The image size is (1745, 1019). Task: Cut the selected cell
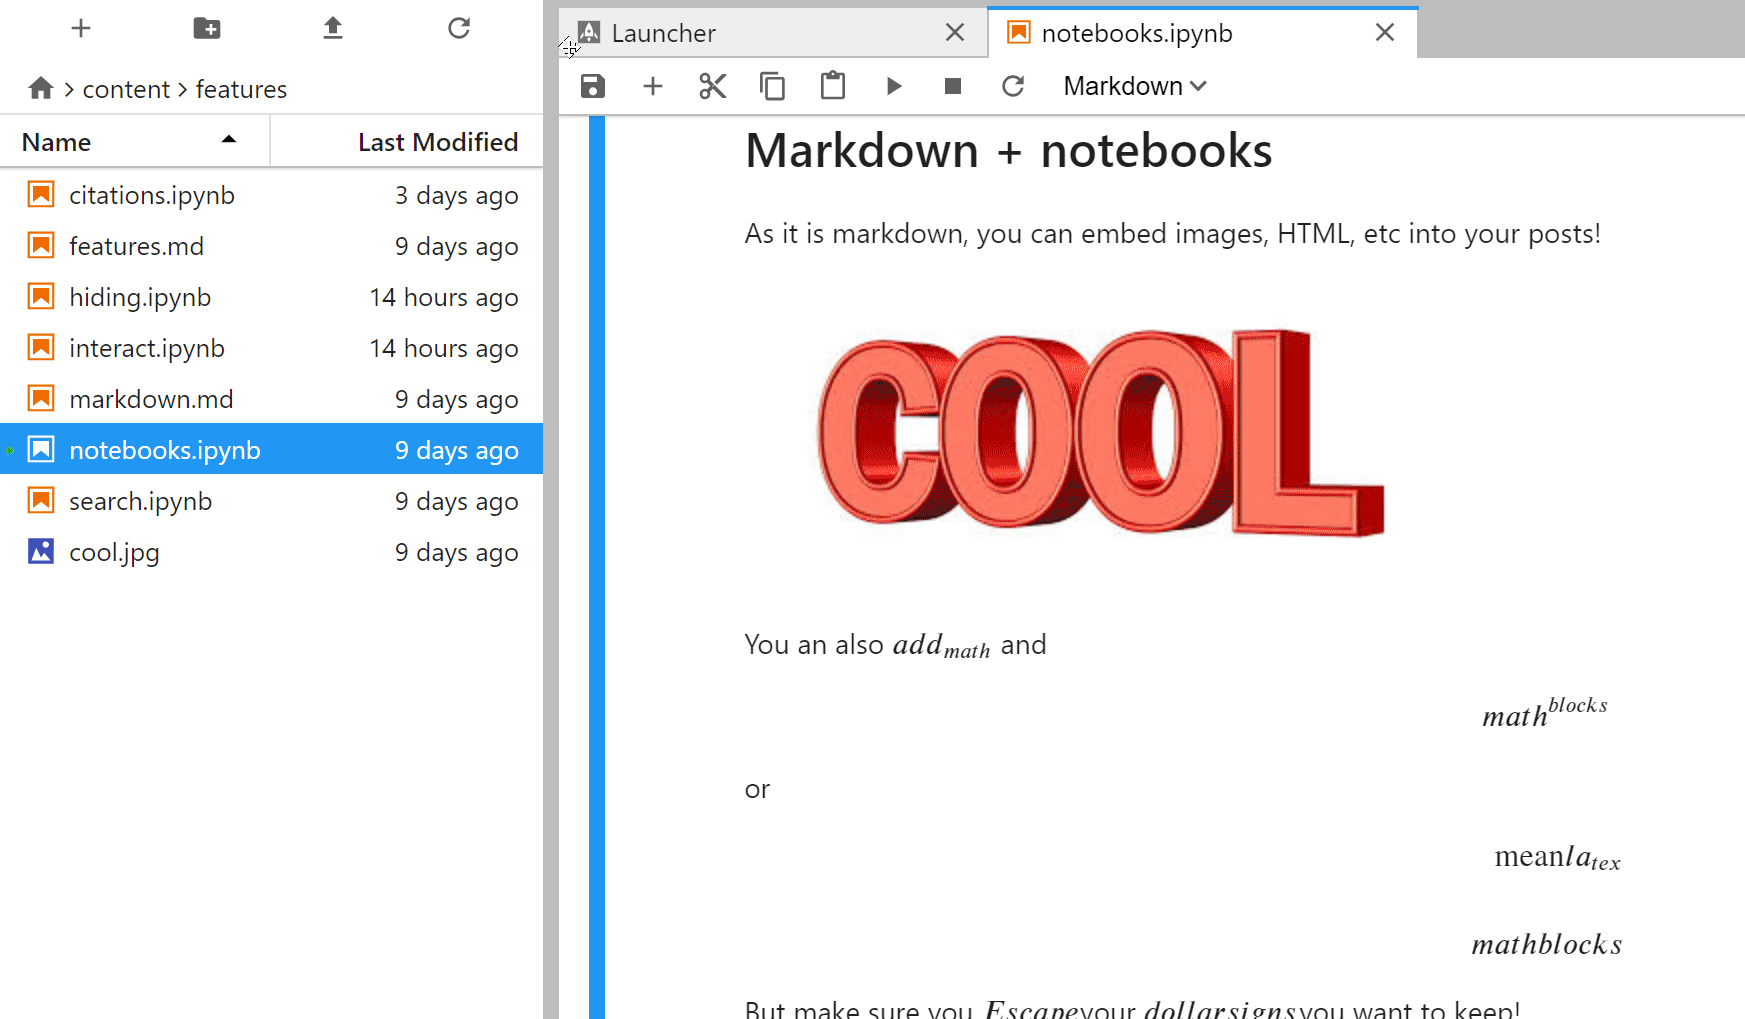tap(712, 86)
